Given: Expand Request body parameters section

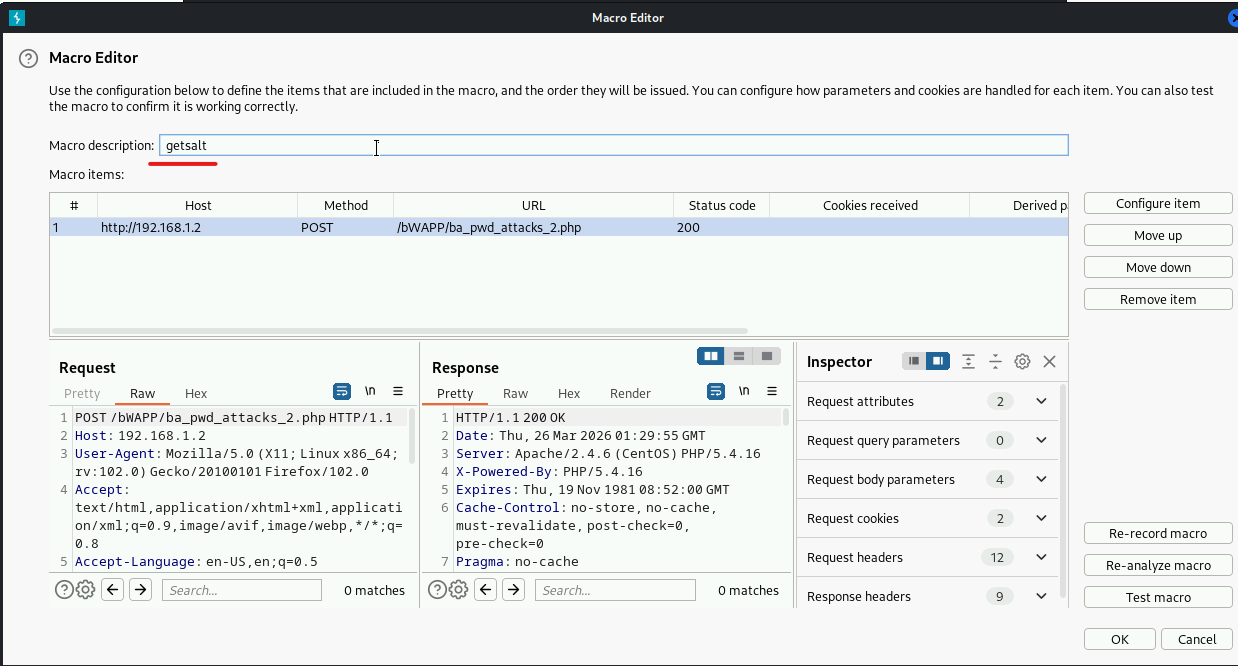Looking at the screenshot, I should pos(1041,479).
